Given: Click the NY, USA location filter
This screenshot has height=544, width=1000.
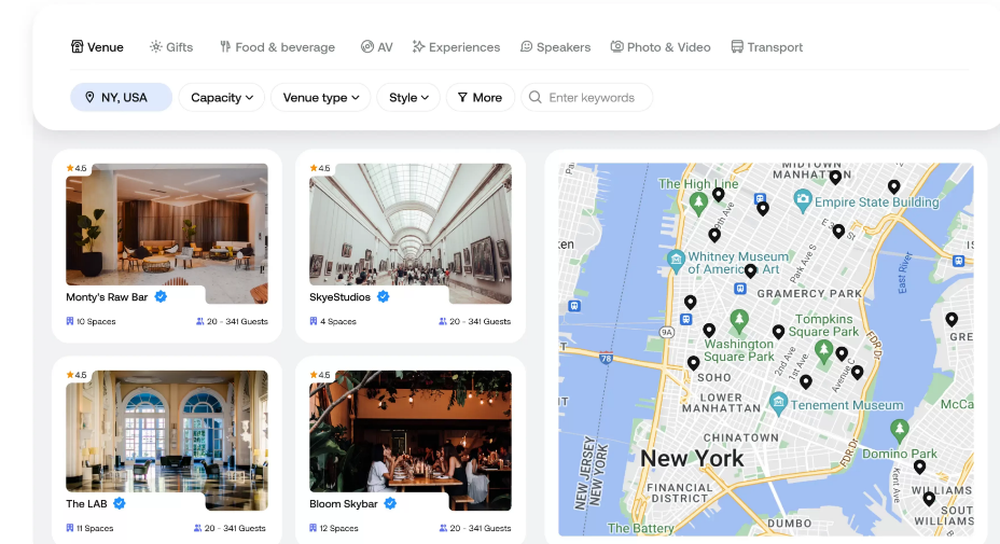Looking at the screenshot, I should click(121, 98).
